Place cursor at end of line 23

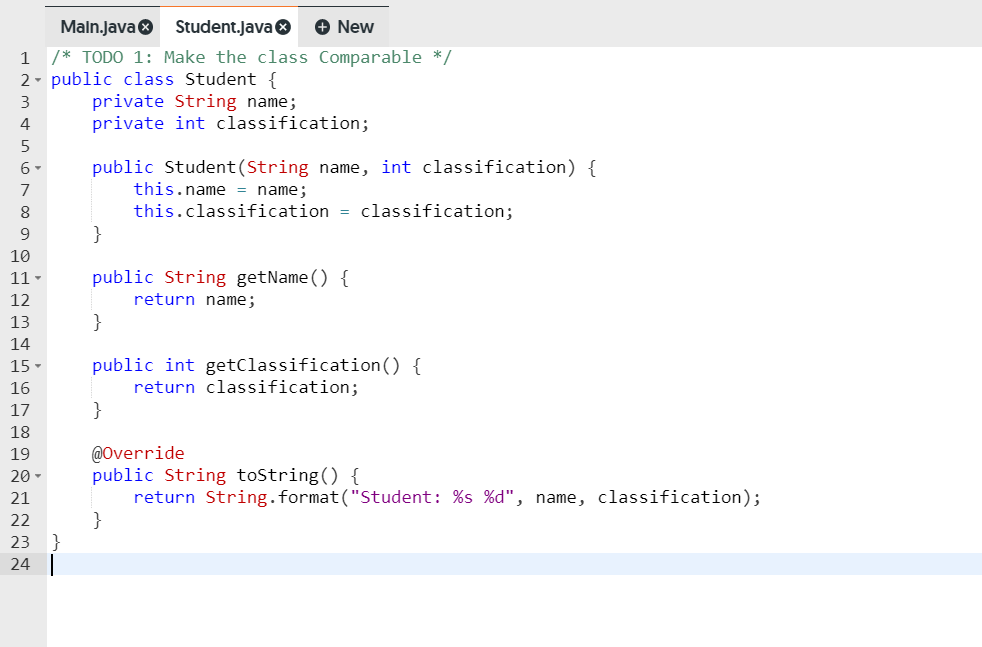(60, 541)
